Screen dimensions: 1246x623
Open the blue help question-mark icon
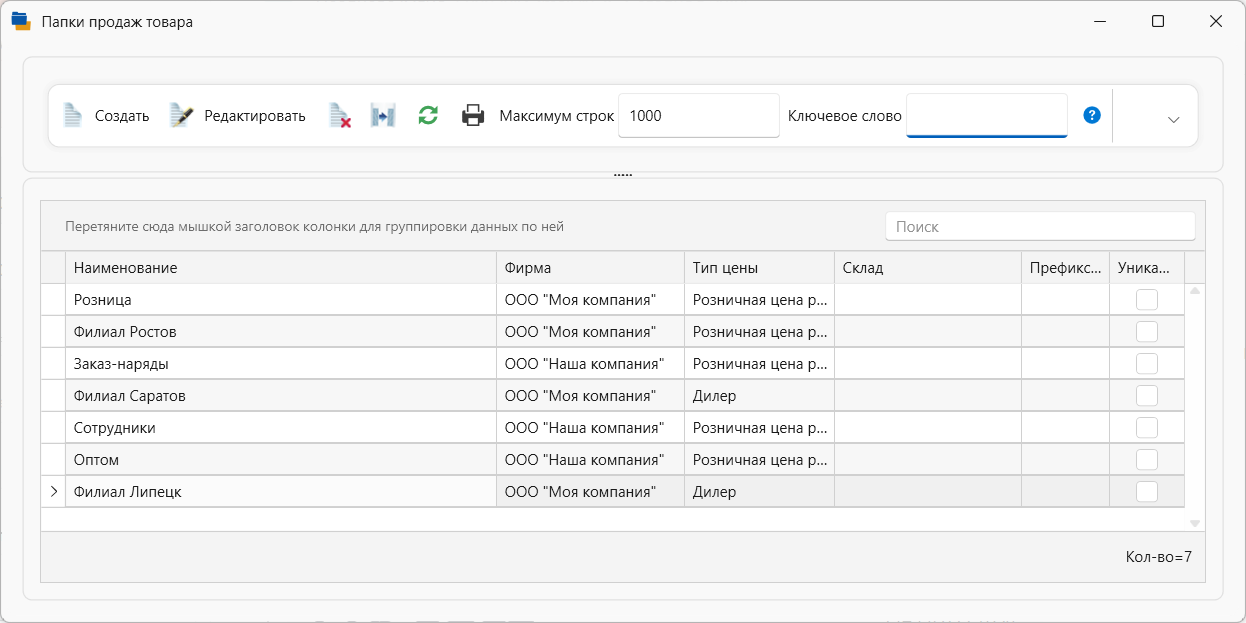tap(1092, 115)
